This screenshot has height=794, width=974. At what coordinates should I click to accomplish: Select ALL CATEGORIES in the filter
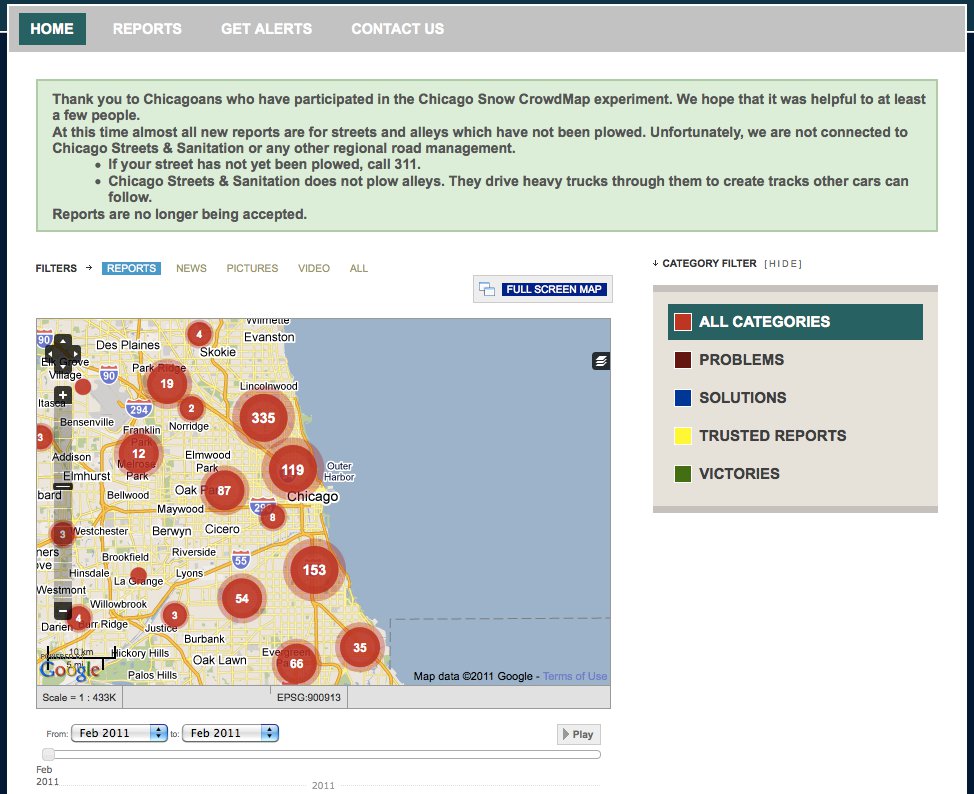pyautogui.click(x=795, y=322)
